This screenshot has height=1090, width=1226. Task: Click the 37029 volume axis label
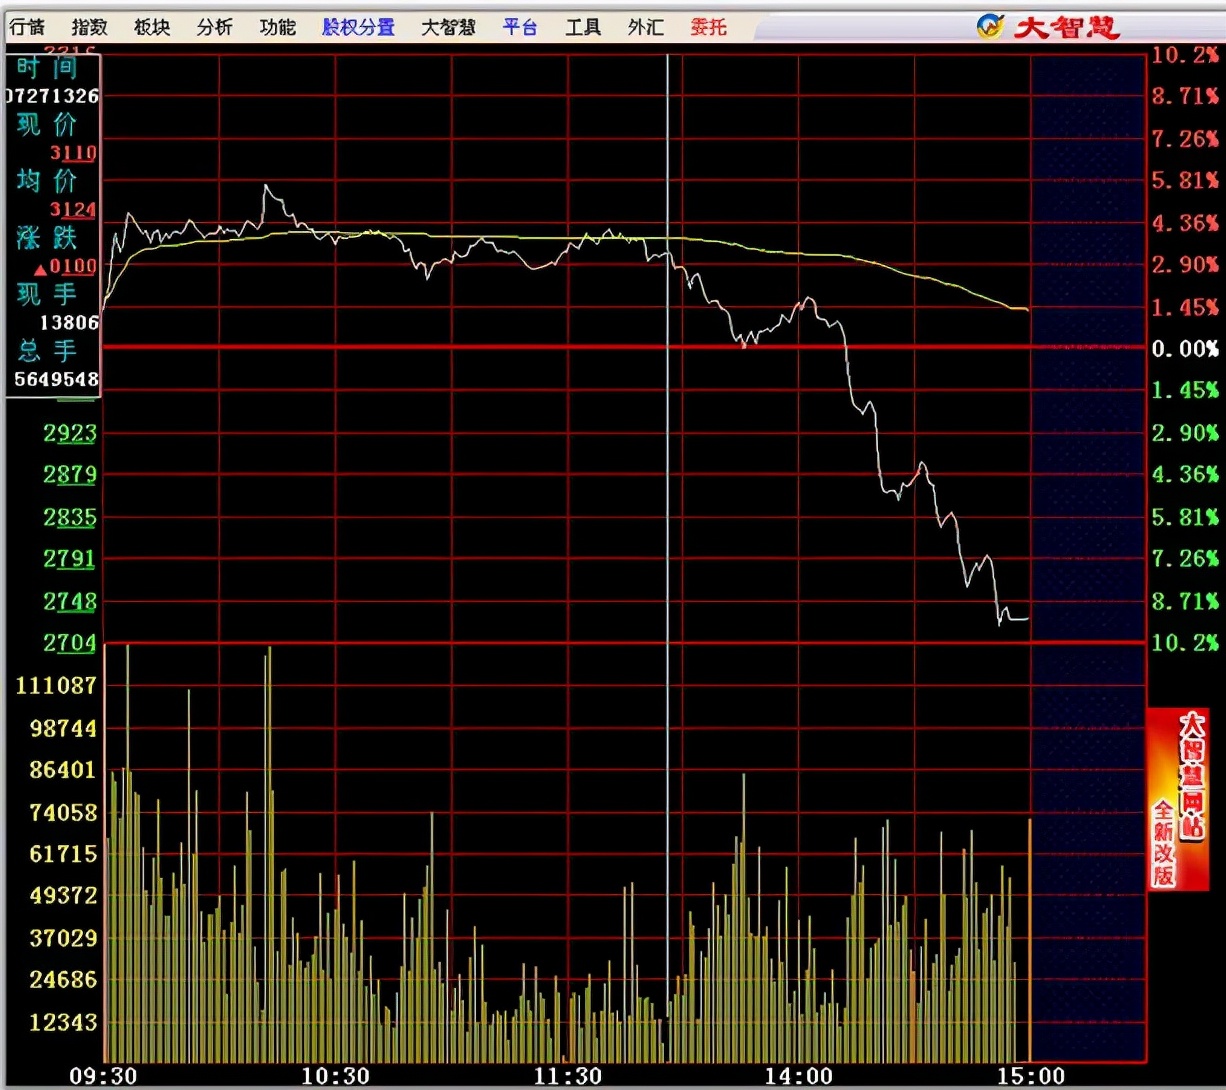click(x=64, y=938)
